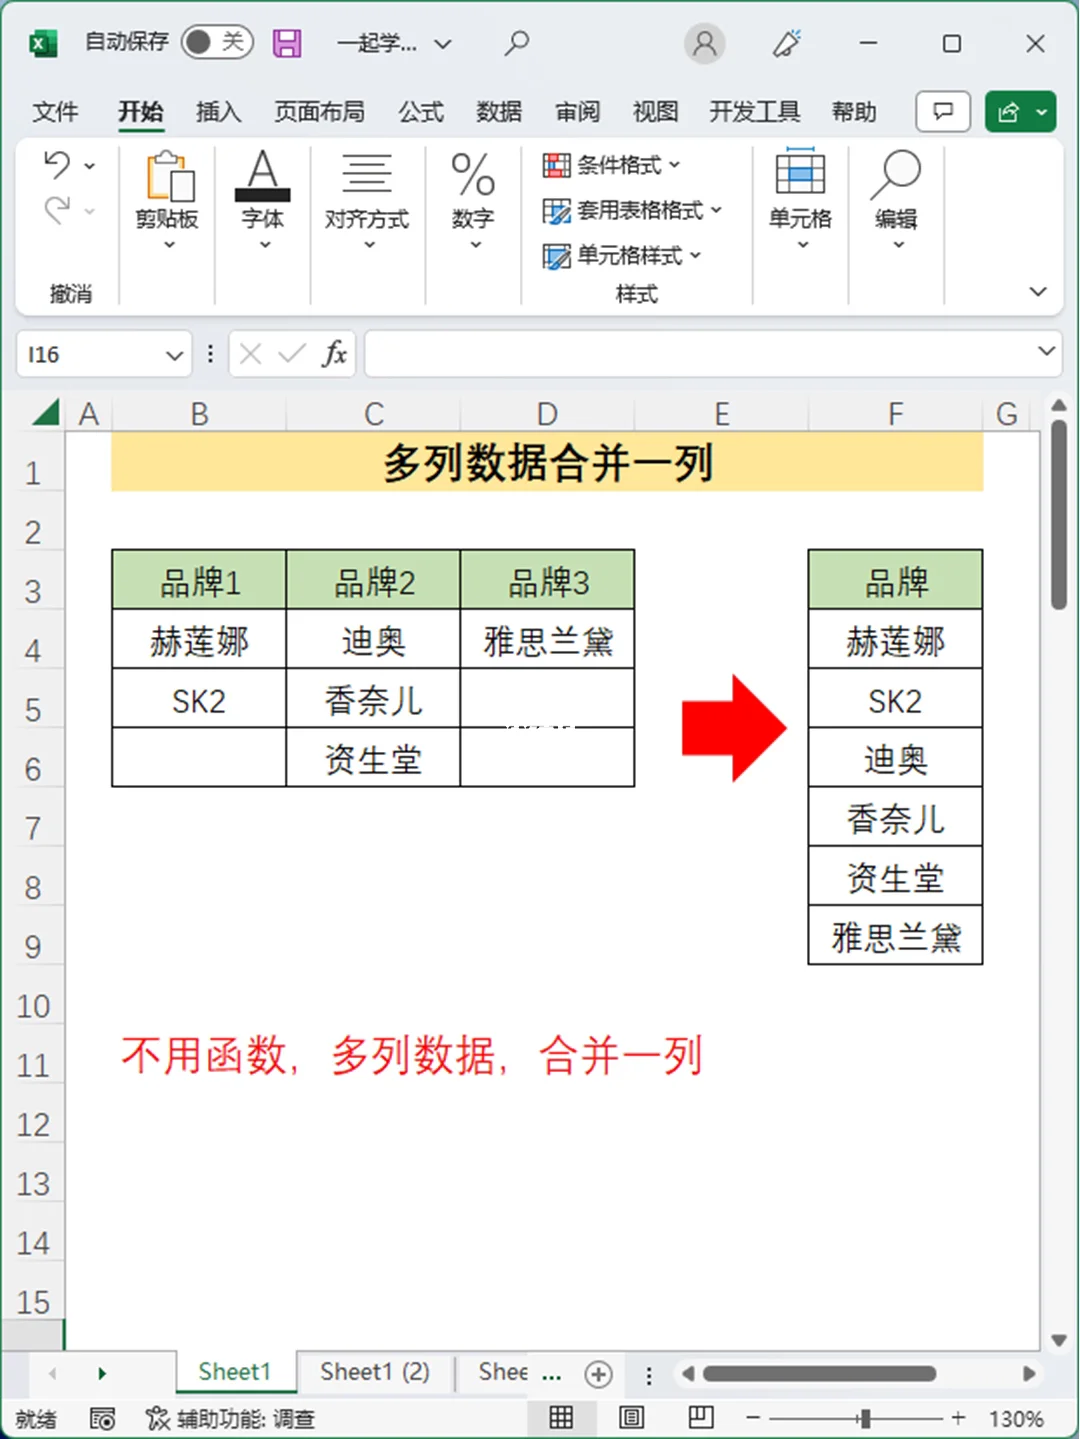The height and width of the screenshot is (1439, 1080).
Task: Click the comments button
Action: click(x=943, y=111)
